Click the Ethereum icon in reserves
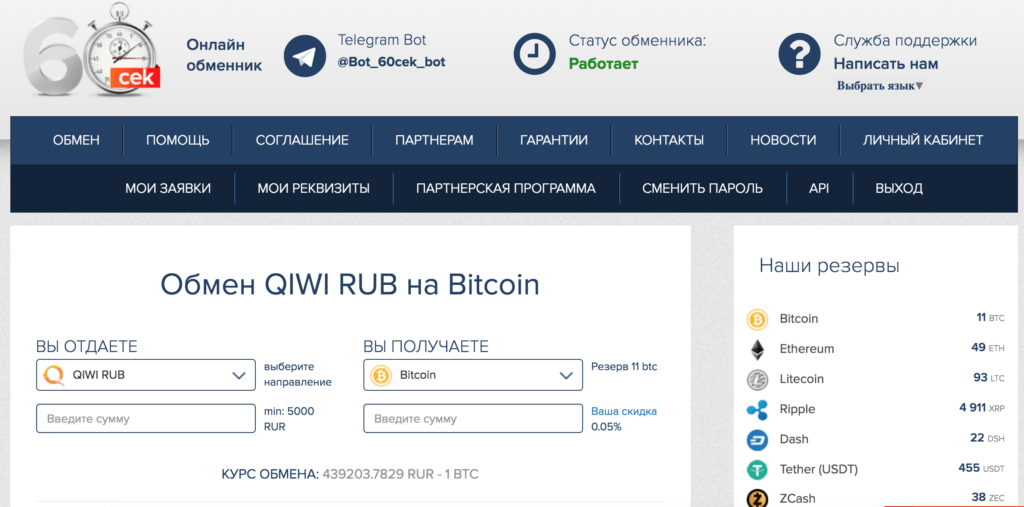This screenshot has height=507, width=1024. [x=757, y=349]
